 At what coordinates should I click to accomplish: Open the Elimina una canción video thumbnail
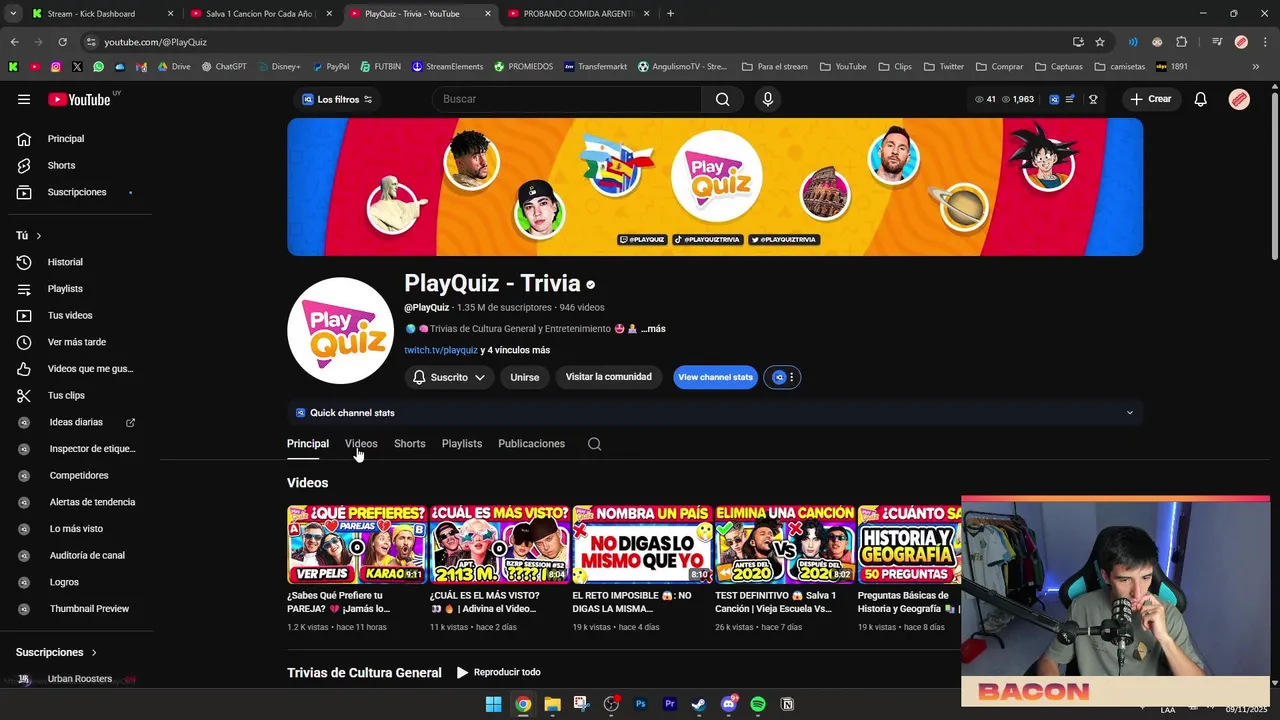pyautogui.click(x=785, y=544)
